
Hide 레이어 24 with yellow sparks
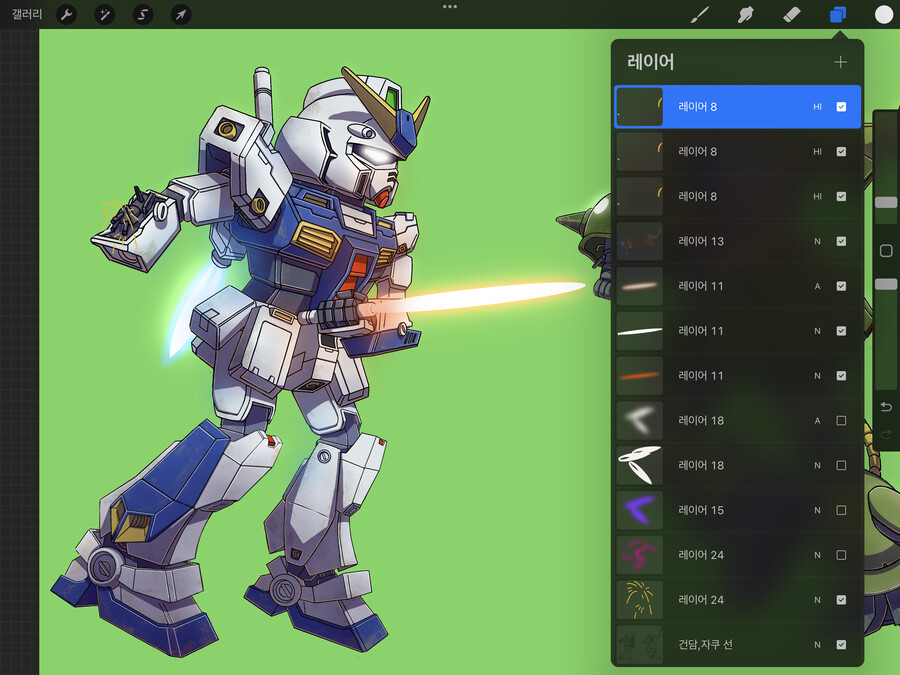coord(841,600)
